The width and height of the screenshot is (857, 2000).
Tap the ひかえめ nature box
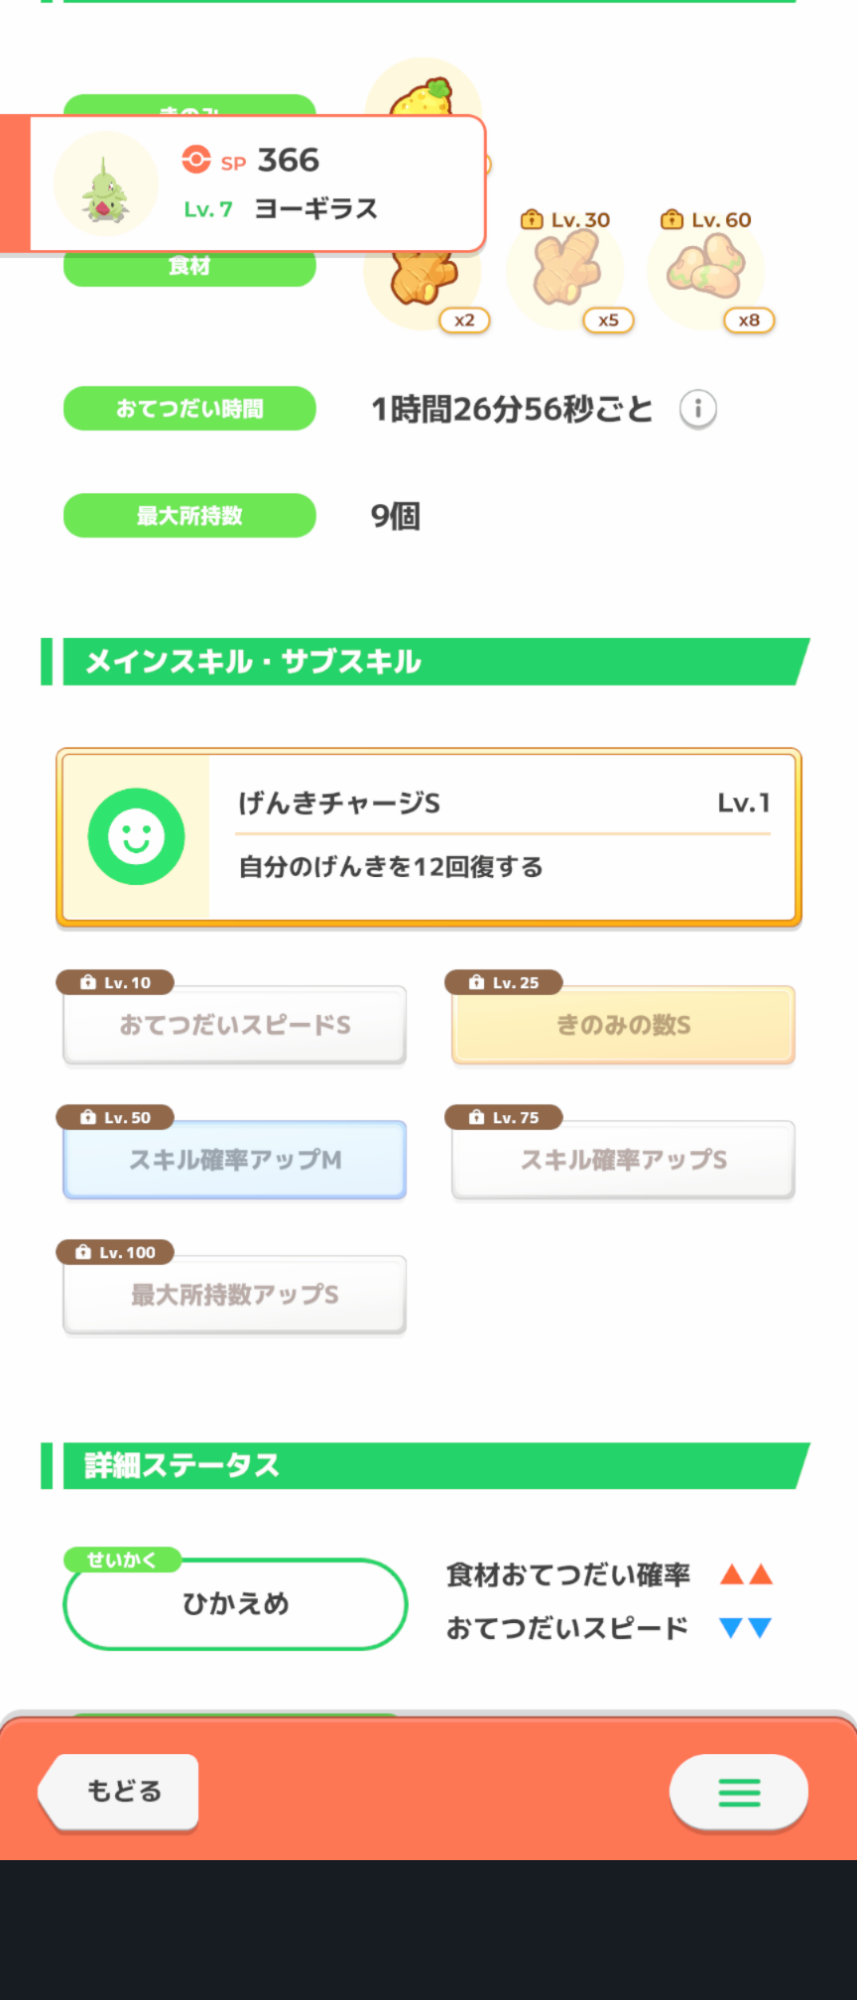coord(235,1604)
